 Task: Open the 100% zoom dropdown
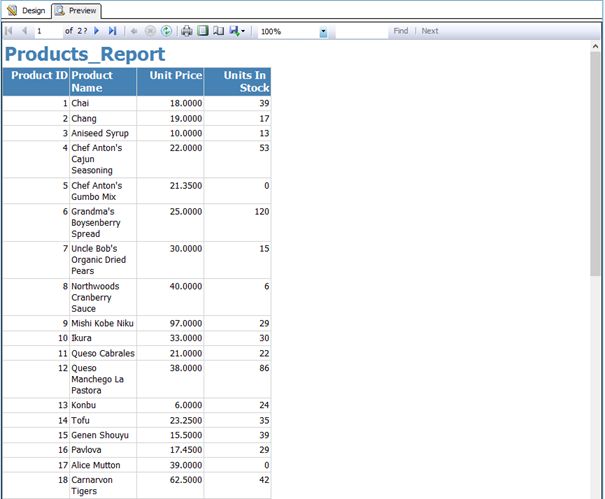coord(323,32)
